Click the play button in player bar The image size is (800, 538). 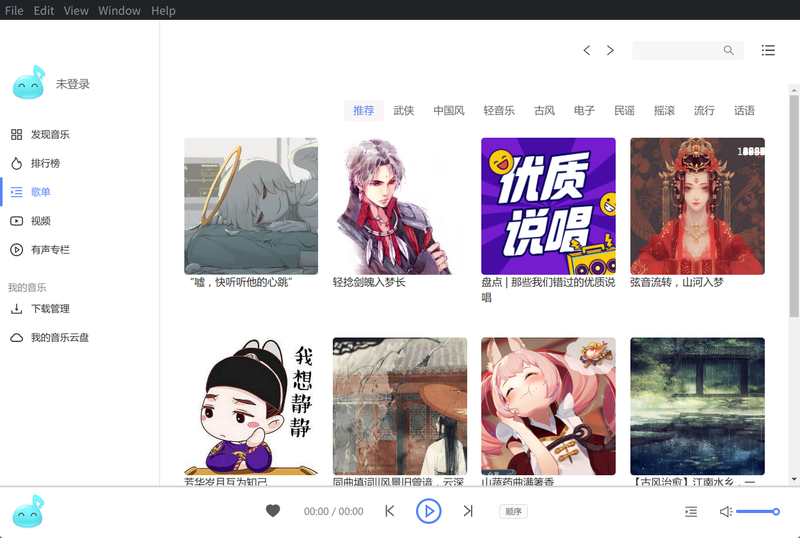pyautogui.click(x=428, y=511)
